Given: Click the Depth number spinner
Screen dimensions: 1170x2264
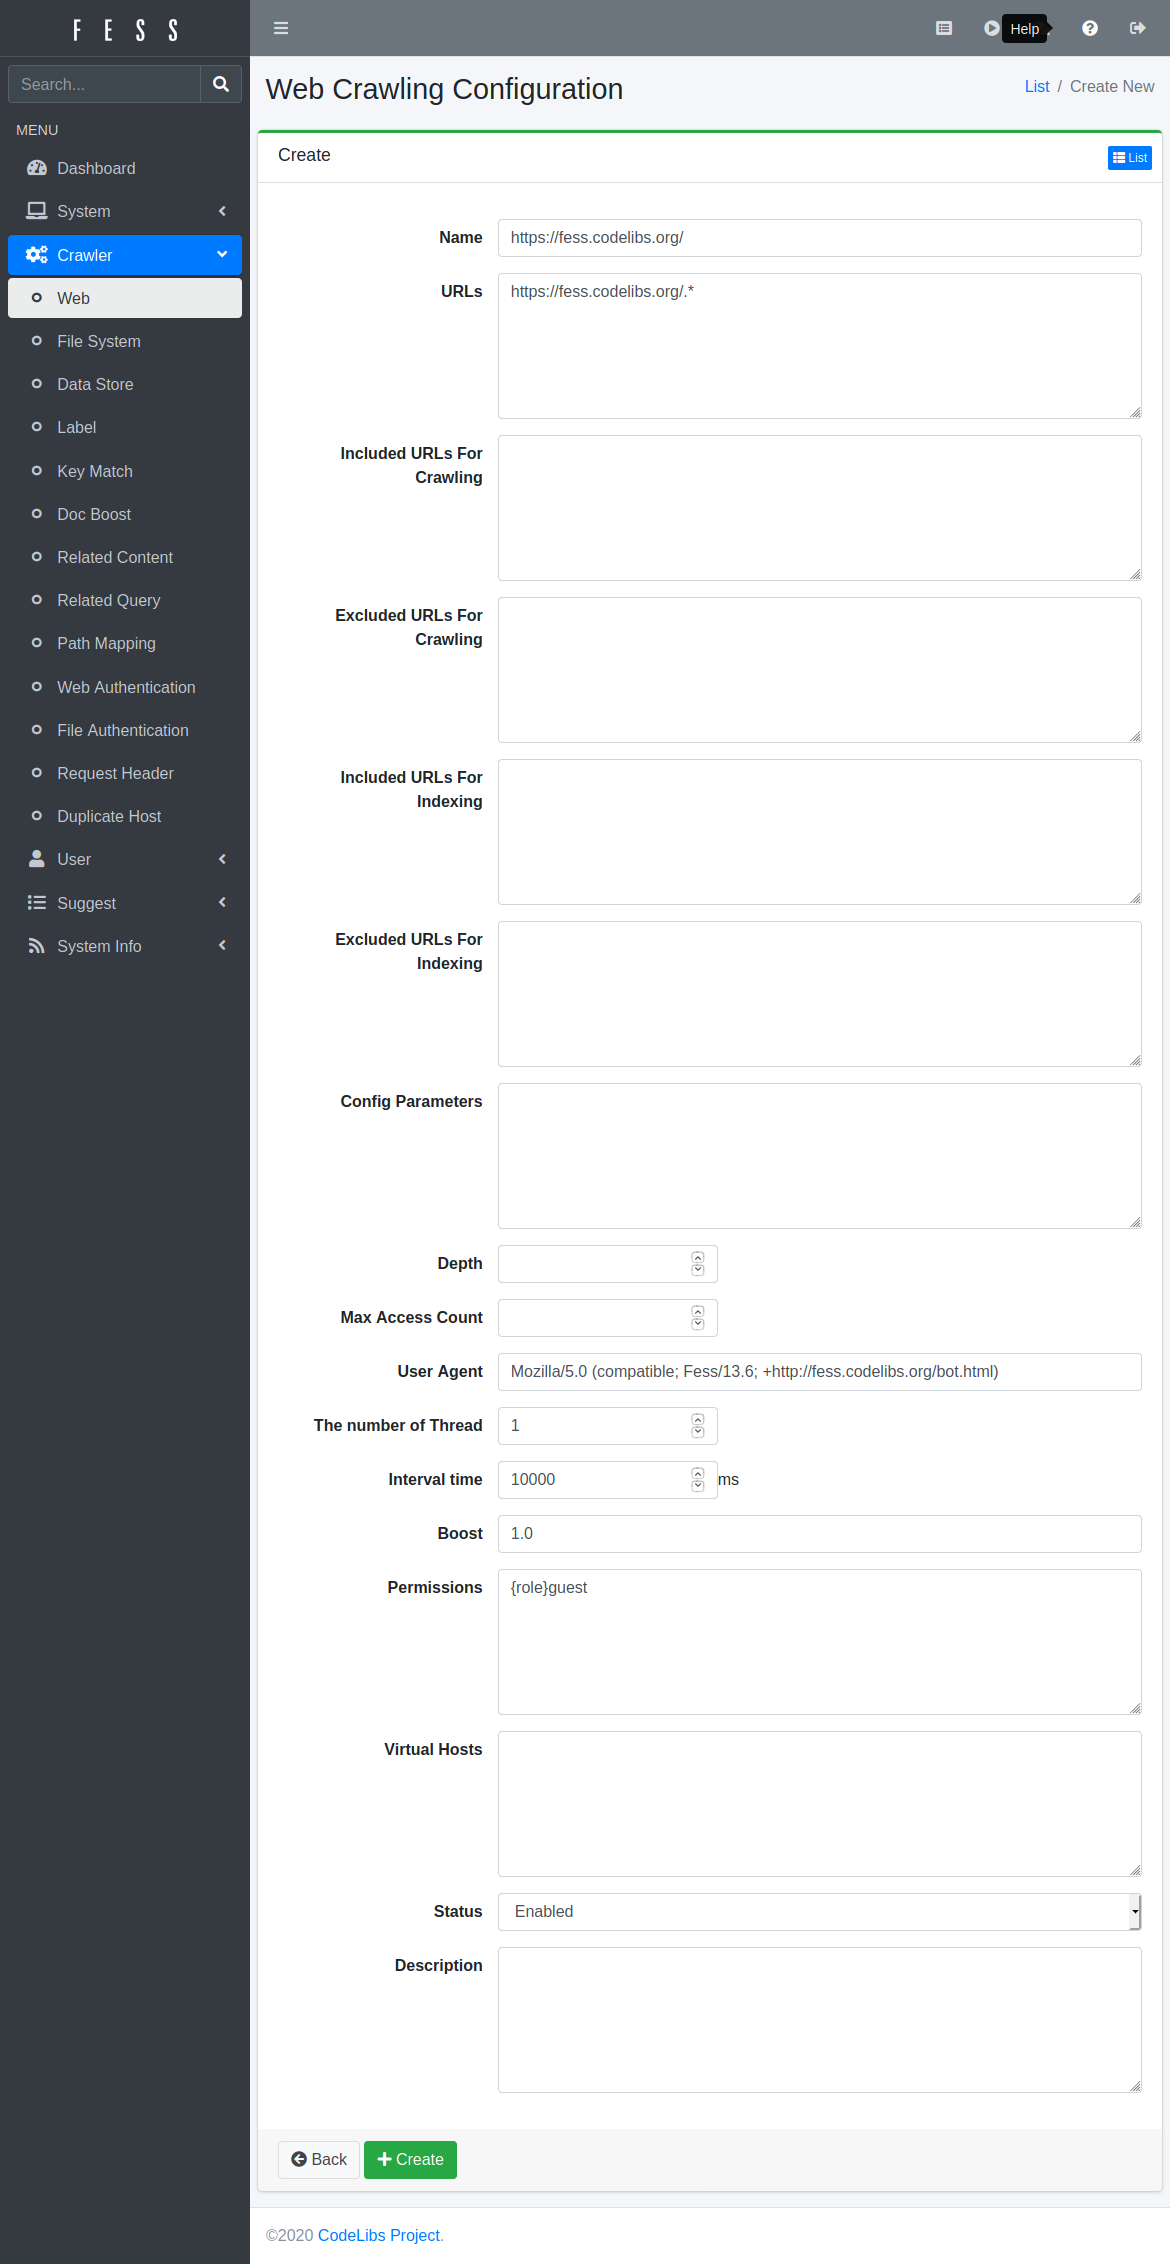Looking at the screenshot, I should [x=698, y=1264].
